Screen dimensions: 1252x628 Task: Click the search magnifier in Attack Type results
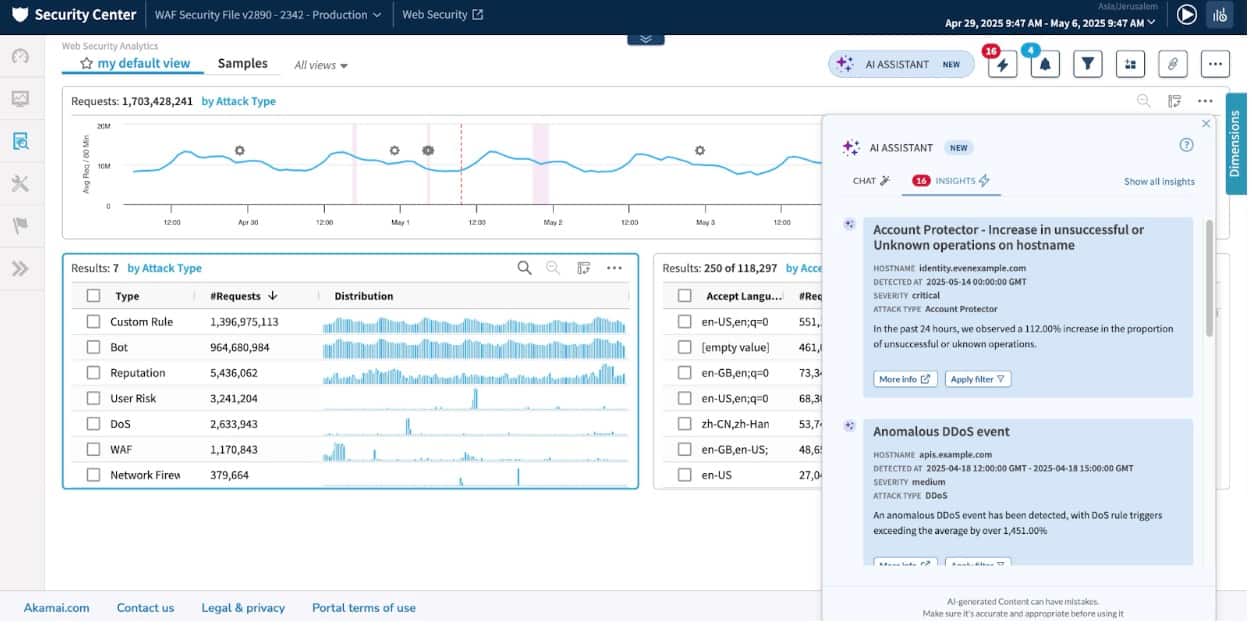tap(524, 268)
